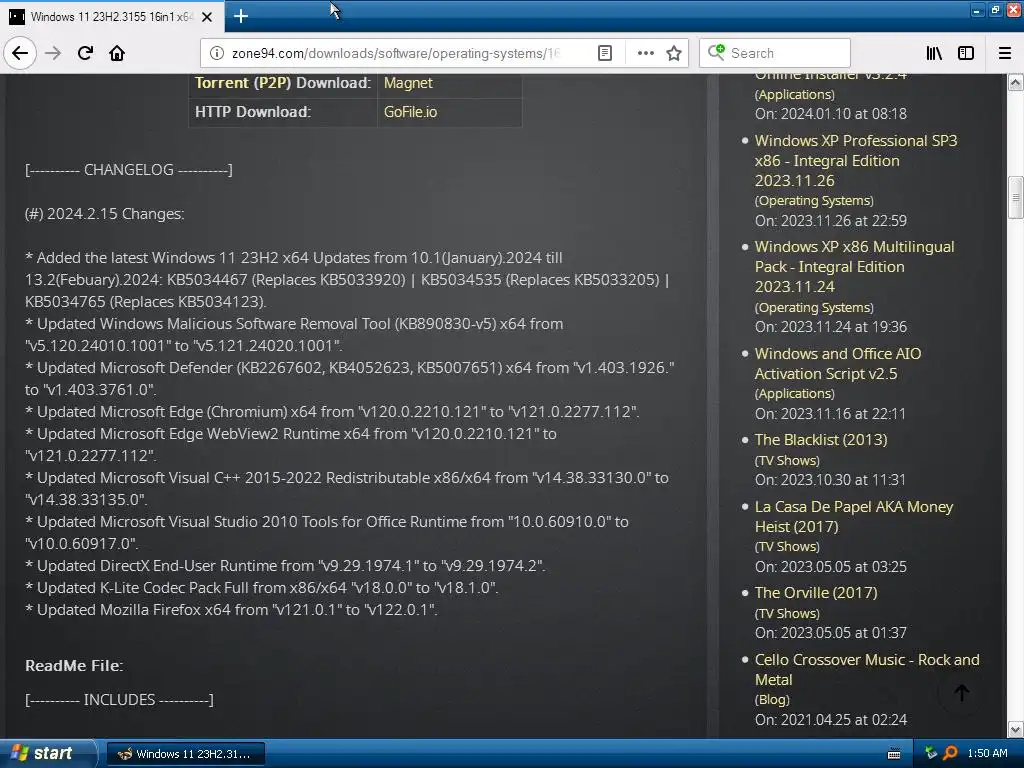Viewport: 1024px width, 768px height.
Task: Open Windows and Office AIO Activation Script link
Action: [x=838, y=363]
